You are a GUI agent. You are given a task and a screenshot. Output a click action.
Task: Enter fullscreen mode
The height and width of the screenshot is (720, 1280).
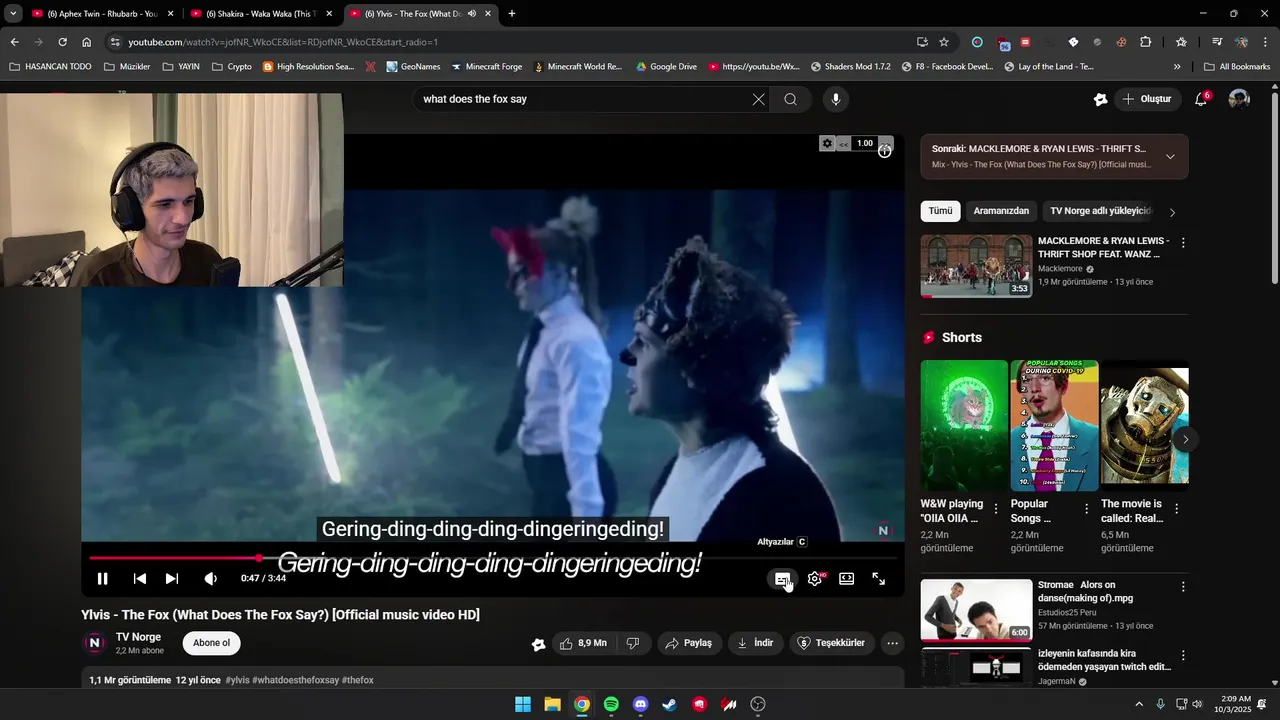pyautogui.click(x=879, y=579)
